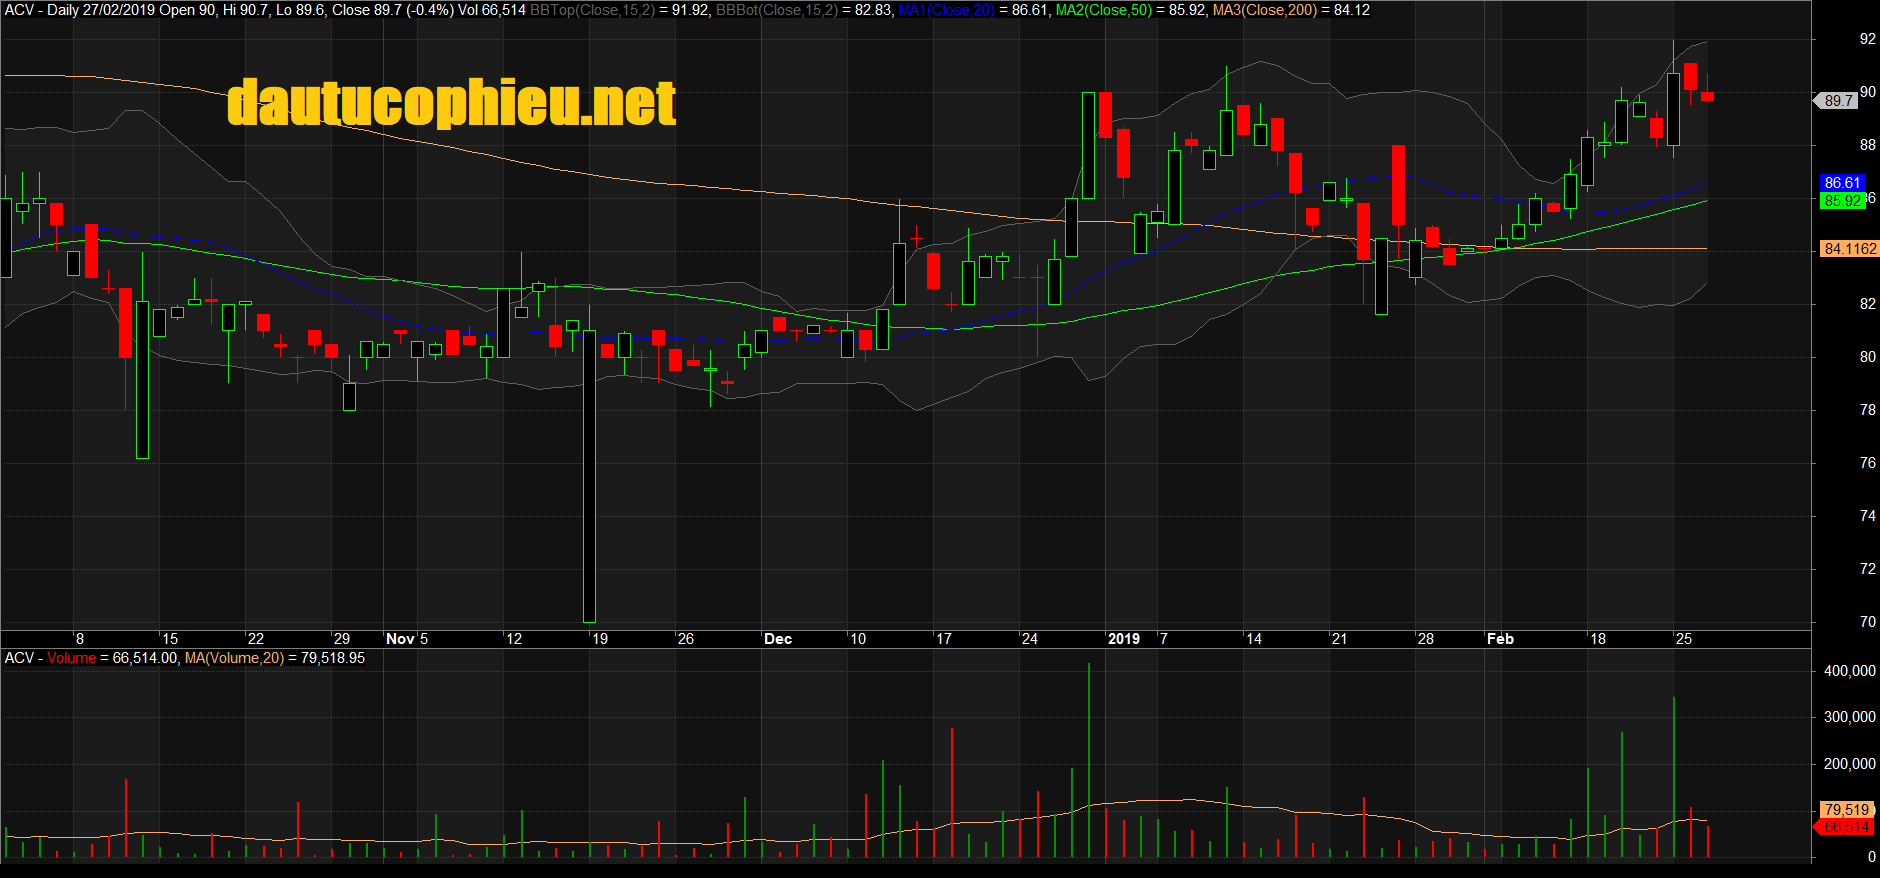Image resolution: width=1880 pixels, height=878 pixels.
Task: Click the dautucophieu.net watermark text
Action: click(451, 103)
